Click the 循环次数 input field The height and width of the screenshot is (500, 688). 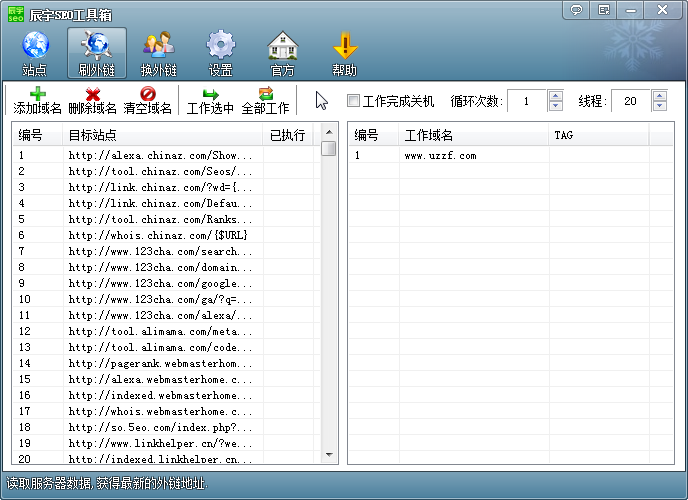(526, 101)
